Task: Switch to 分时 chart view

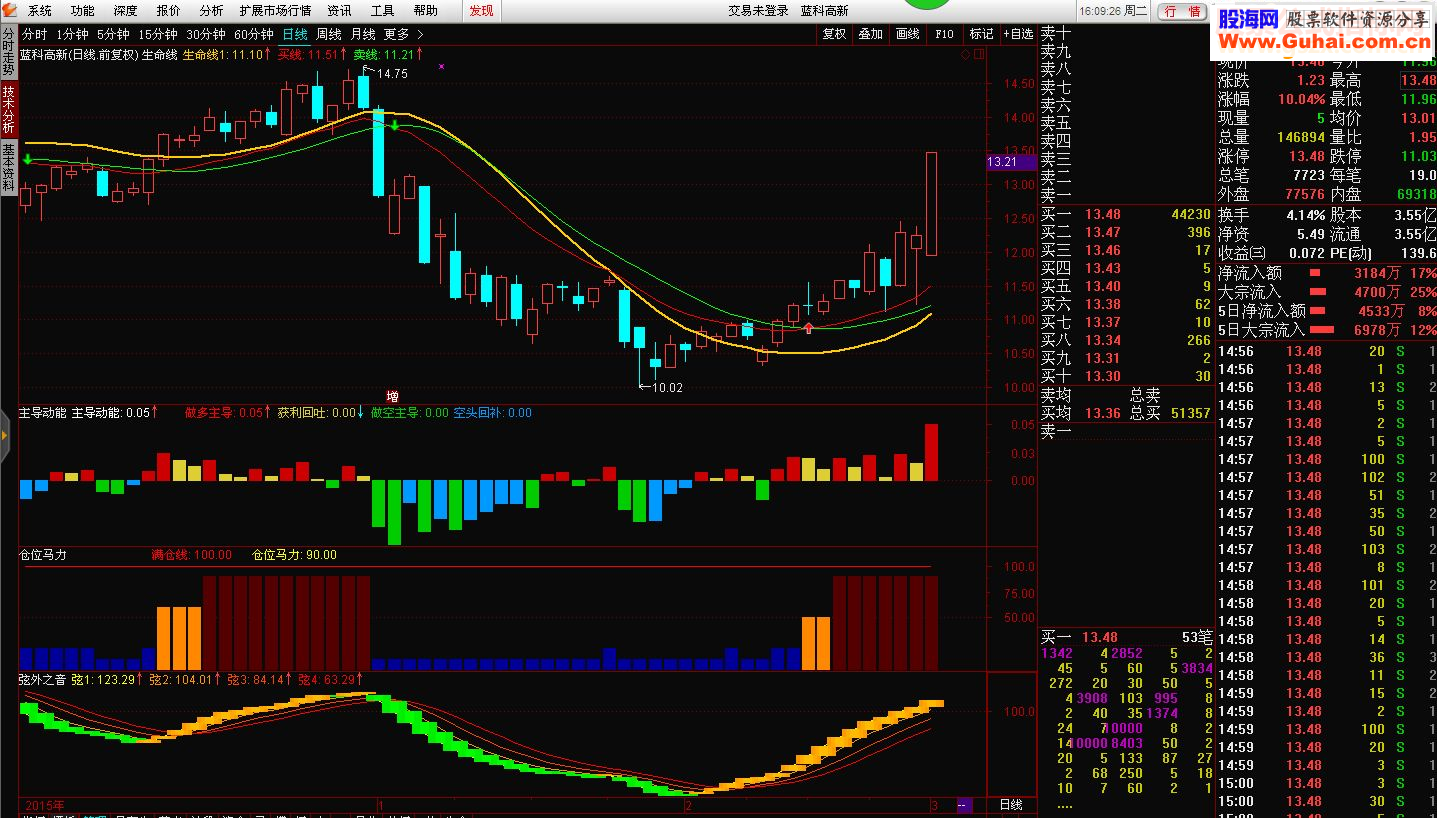Action: tap(34, 34)
